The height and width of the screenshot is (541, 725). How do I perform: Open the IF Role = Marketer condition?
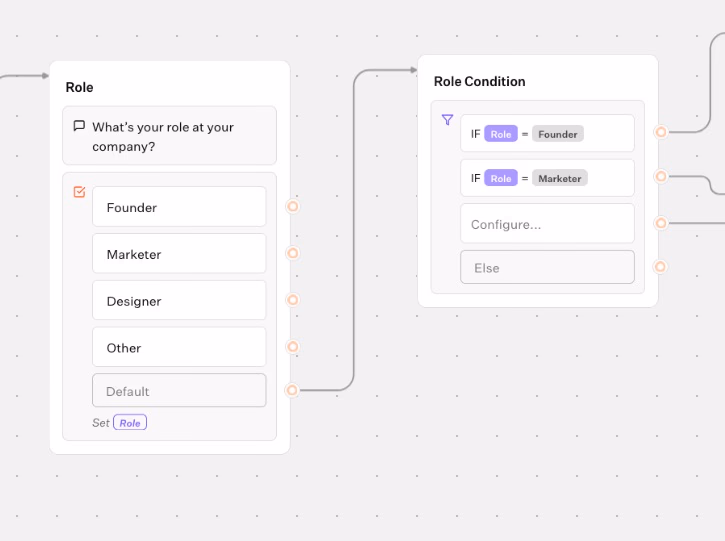pyautogui.click(x=547, y=178)
